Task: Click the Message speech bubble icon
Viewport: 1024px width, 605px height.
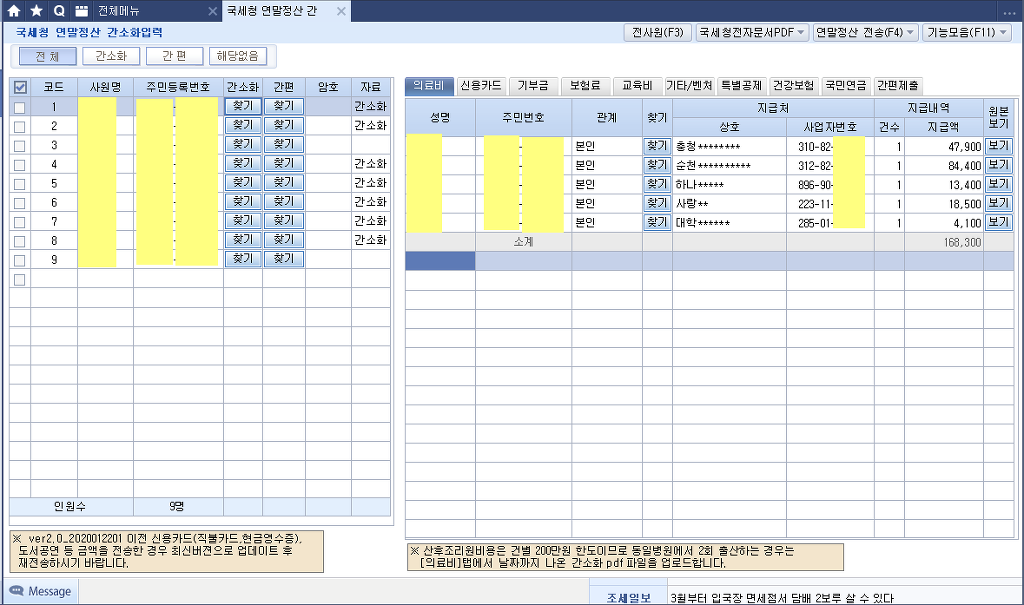Action: click(16, 591)
